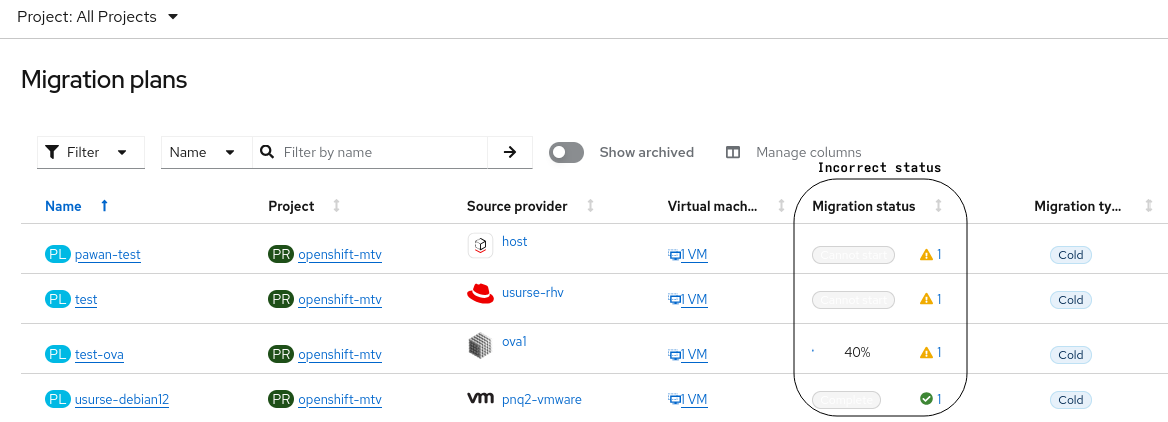Sort by the Migration status column
The height and width of the screenshot is (422, 1168).
(938, 206)
